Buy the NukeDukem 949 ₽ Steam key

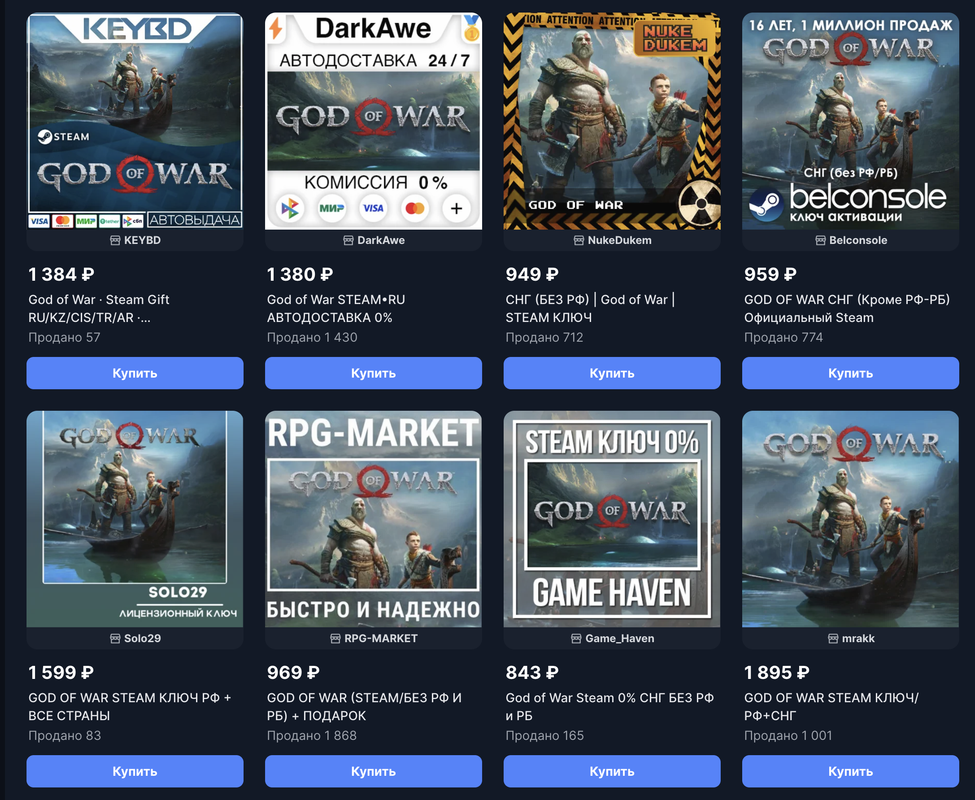pos(612,373)
